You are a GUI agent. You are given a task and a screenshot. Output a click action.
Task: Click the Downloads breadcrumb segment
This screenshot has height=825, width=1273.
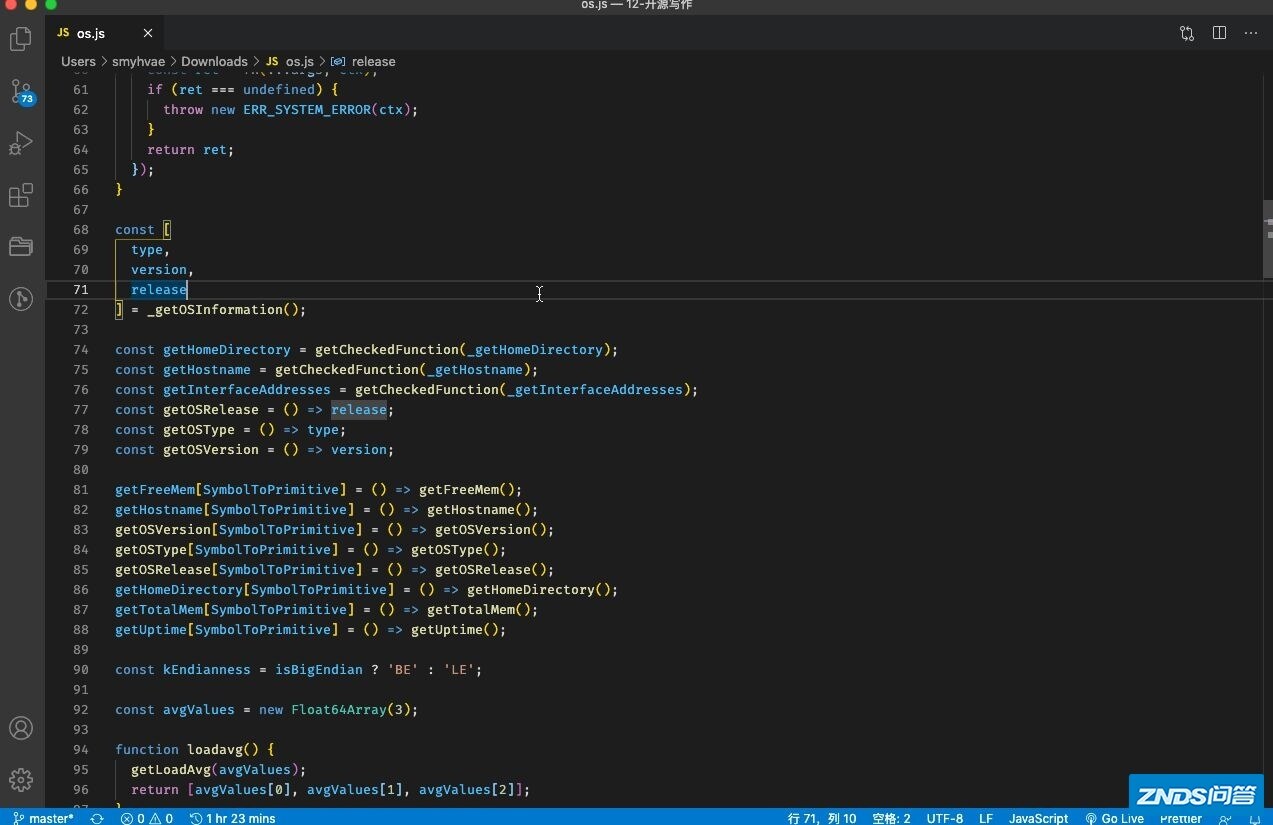(214, 61)
